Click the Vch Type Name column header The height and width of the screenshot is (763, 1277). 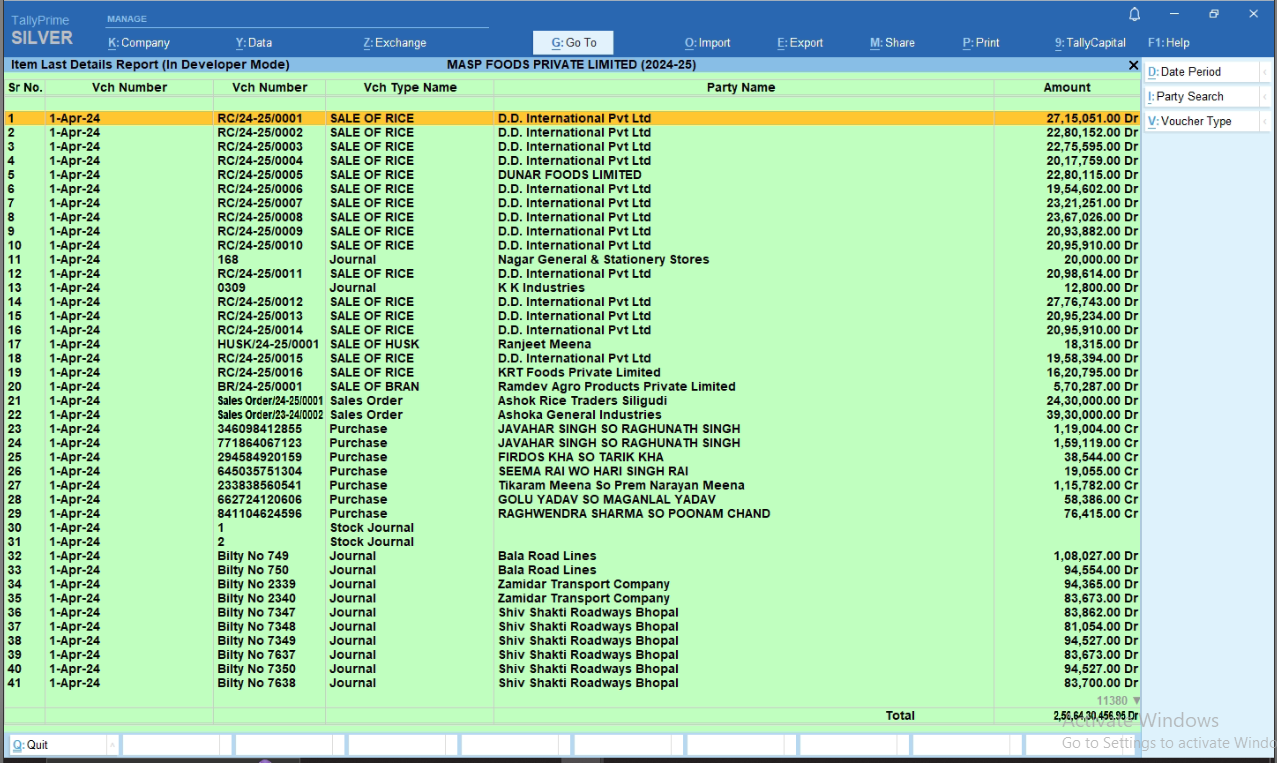410,87
